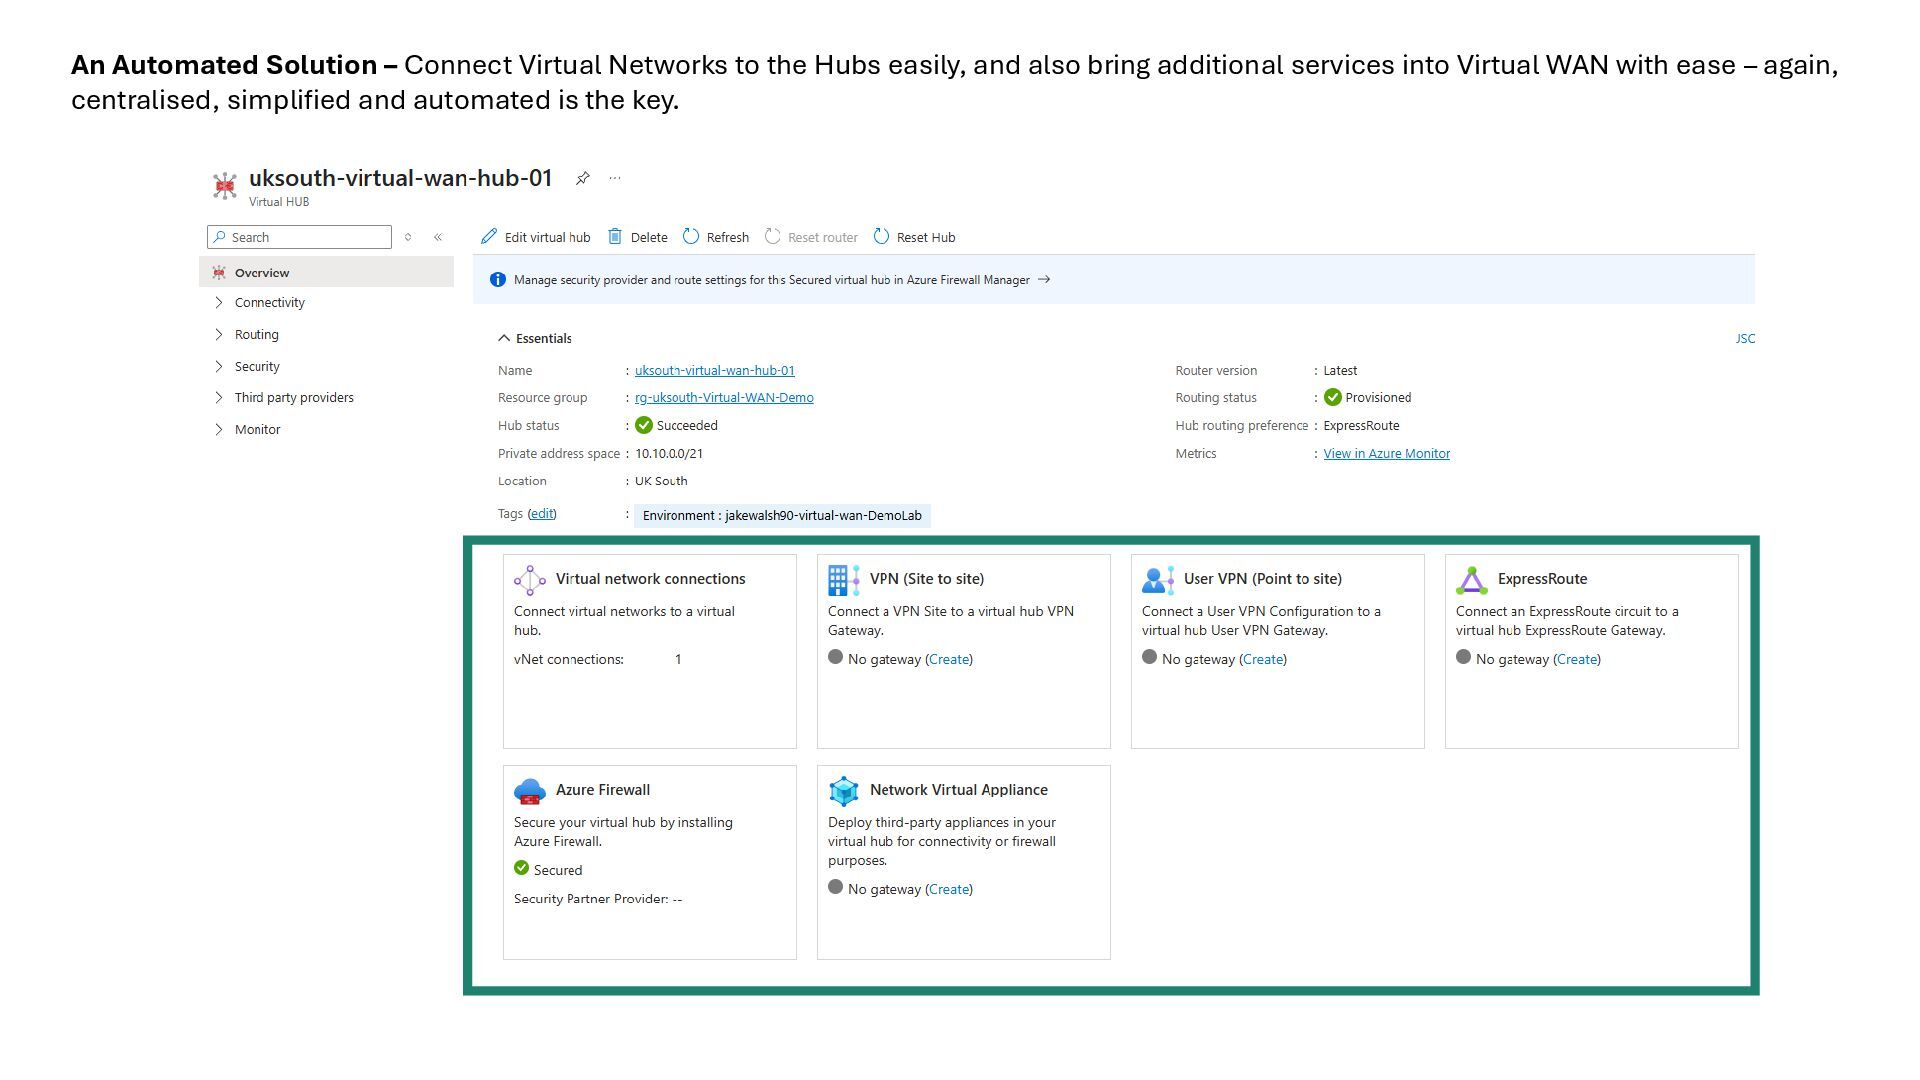Click the Network Virtual Appliance cube icon
The image size is (1920, 1080).
pyautogui.click(x=844, y=791)
